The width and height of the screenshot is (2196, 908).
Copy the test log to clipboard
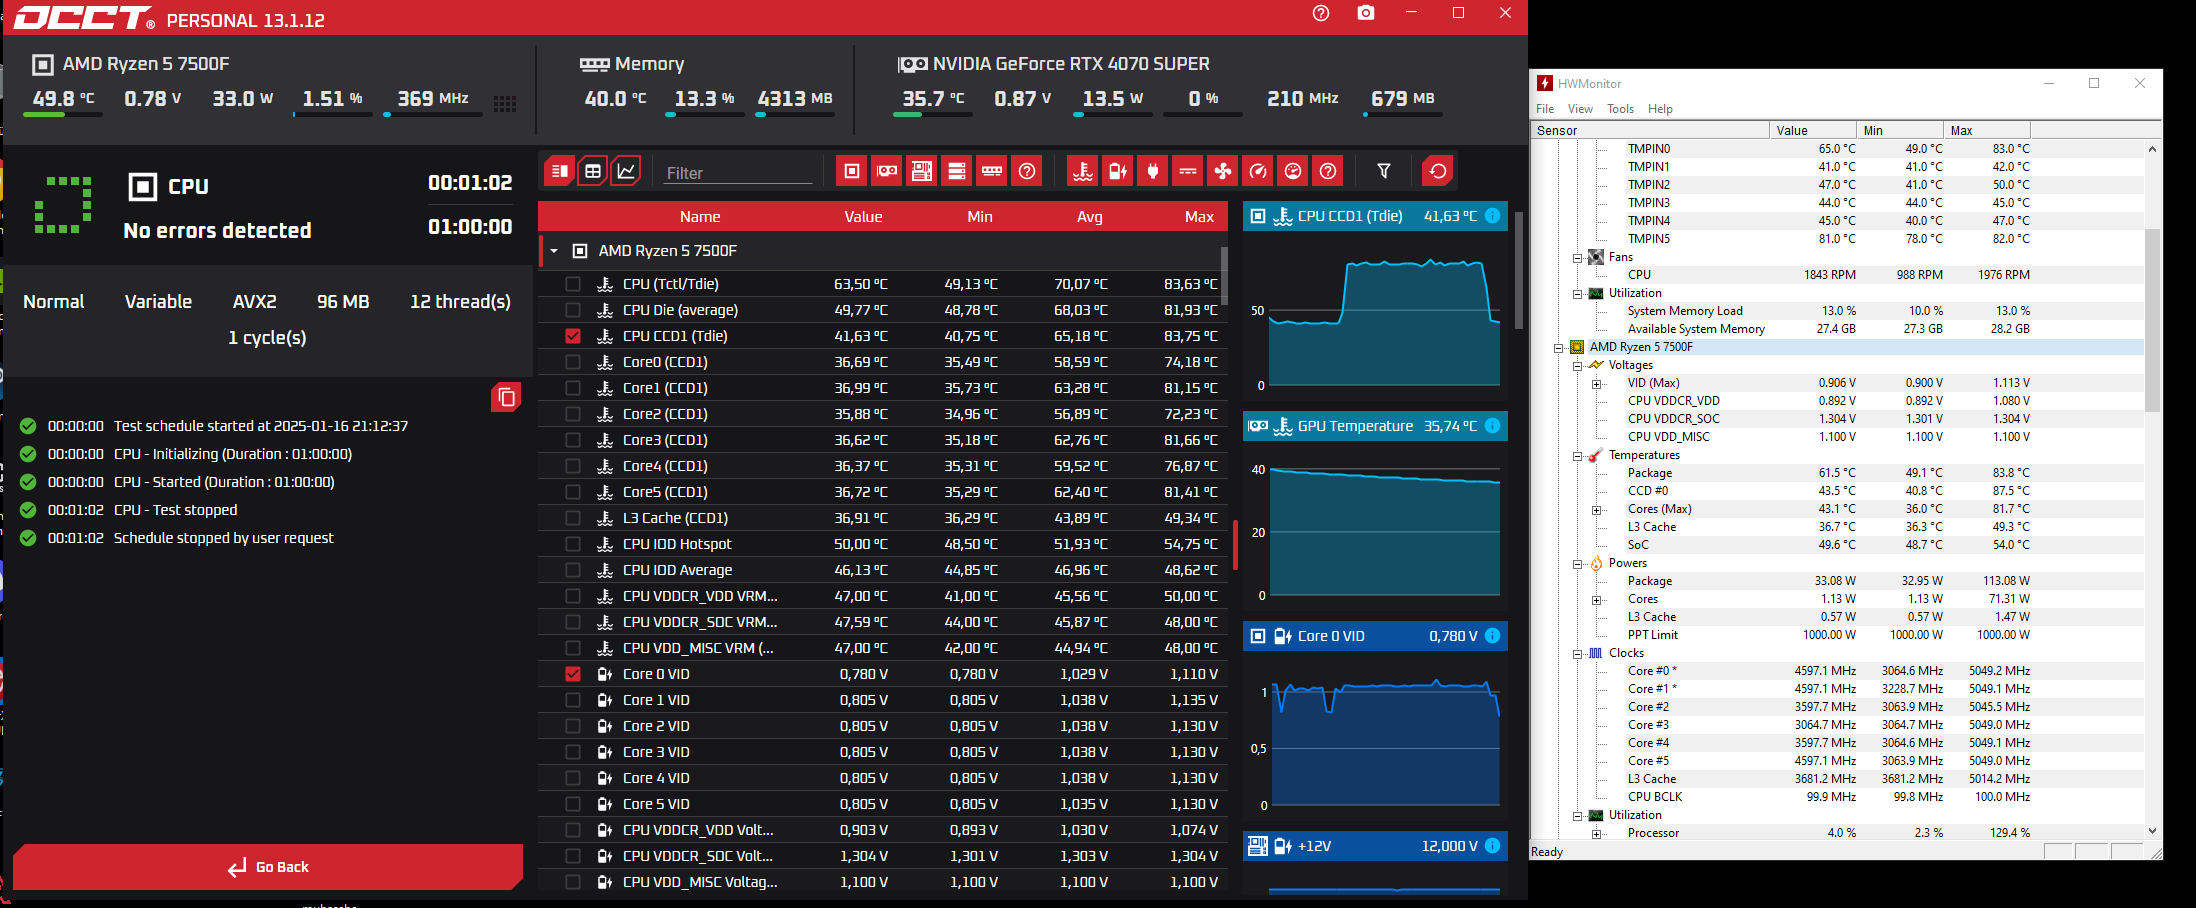pos(506,397)
